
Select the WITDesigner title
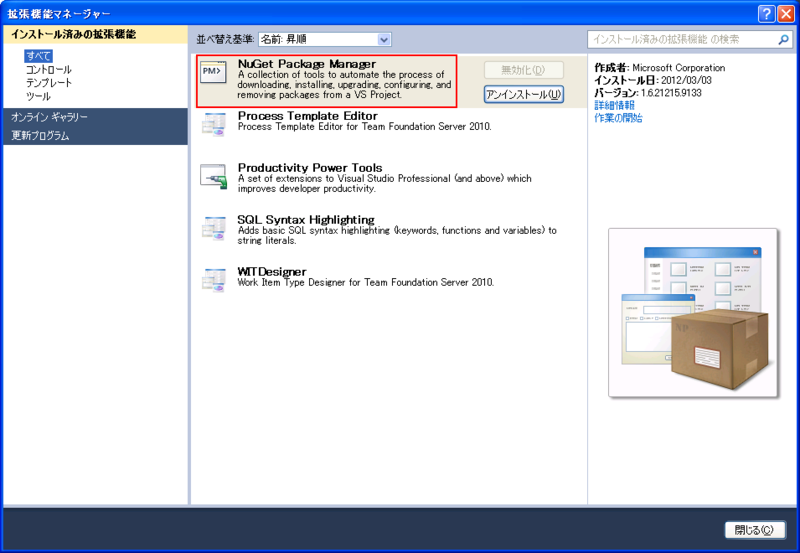272,271
